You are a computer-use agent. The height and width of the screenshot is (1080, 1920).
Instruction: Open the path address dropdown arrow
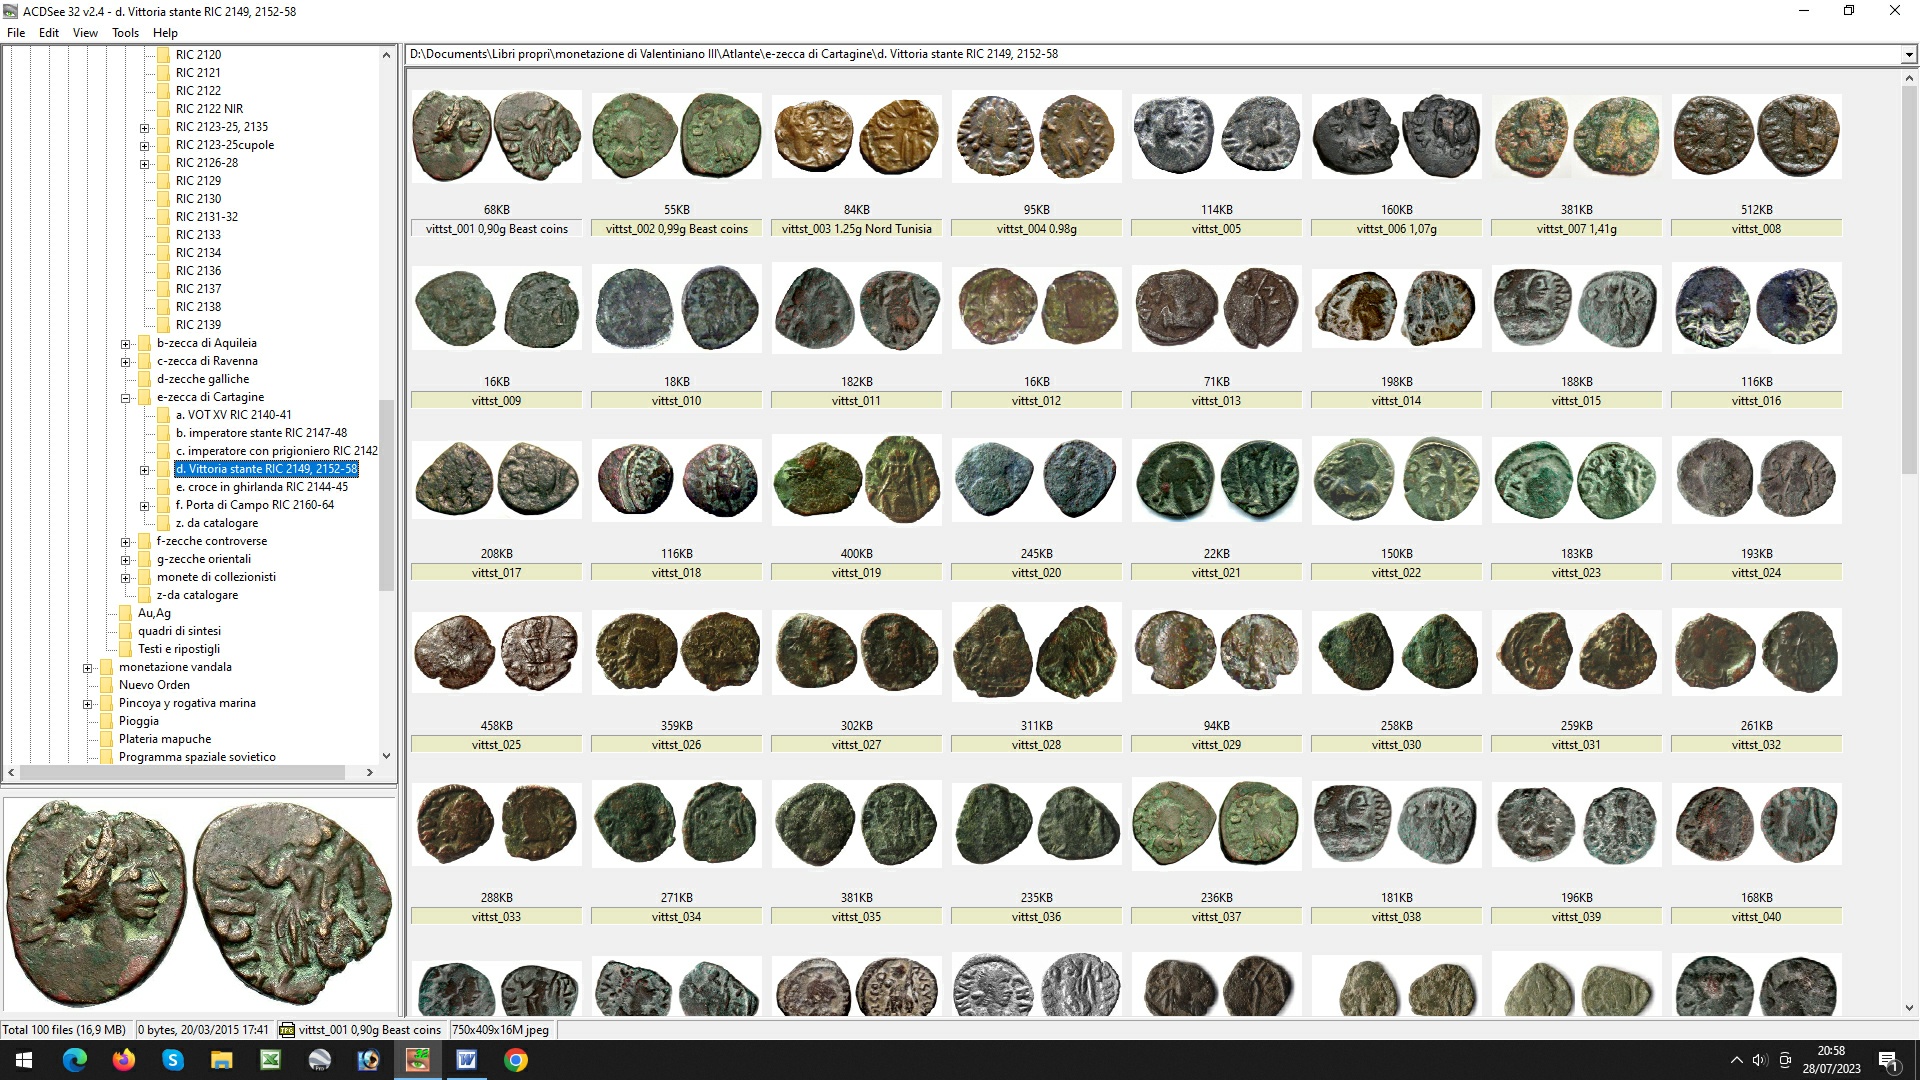tap(1908, 55)
